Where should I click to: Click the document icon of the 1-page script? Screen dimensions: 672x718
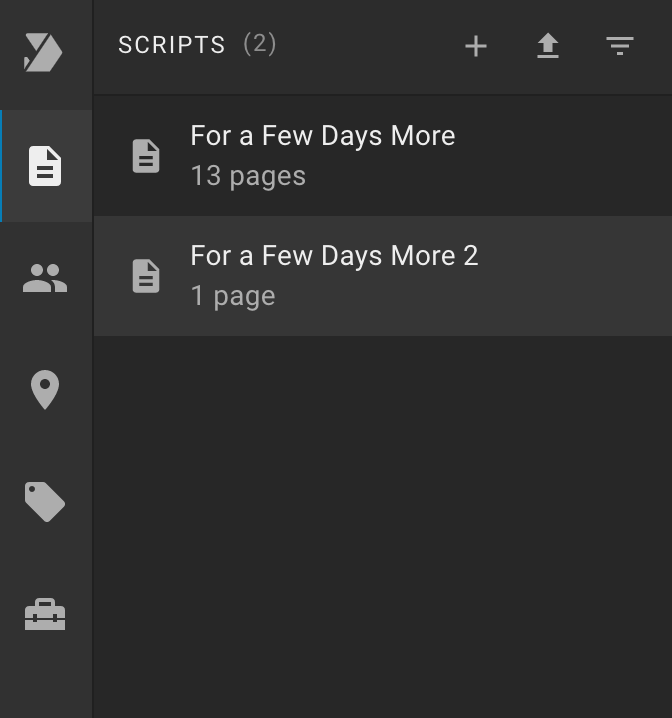point(146,276)
